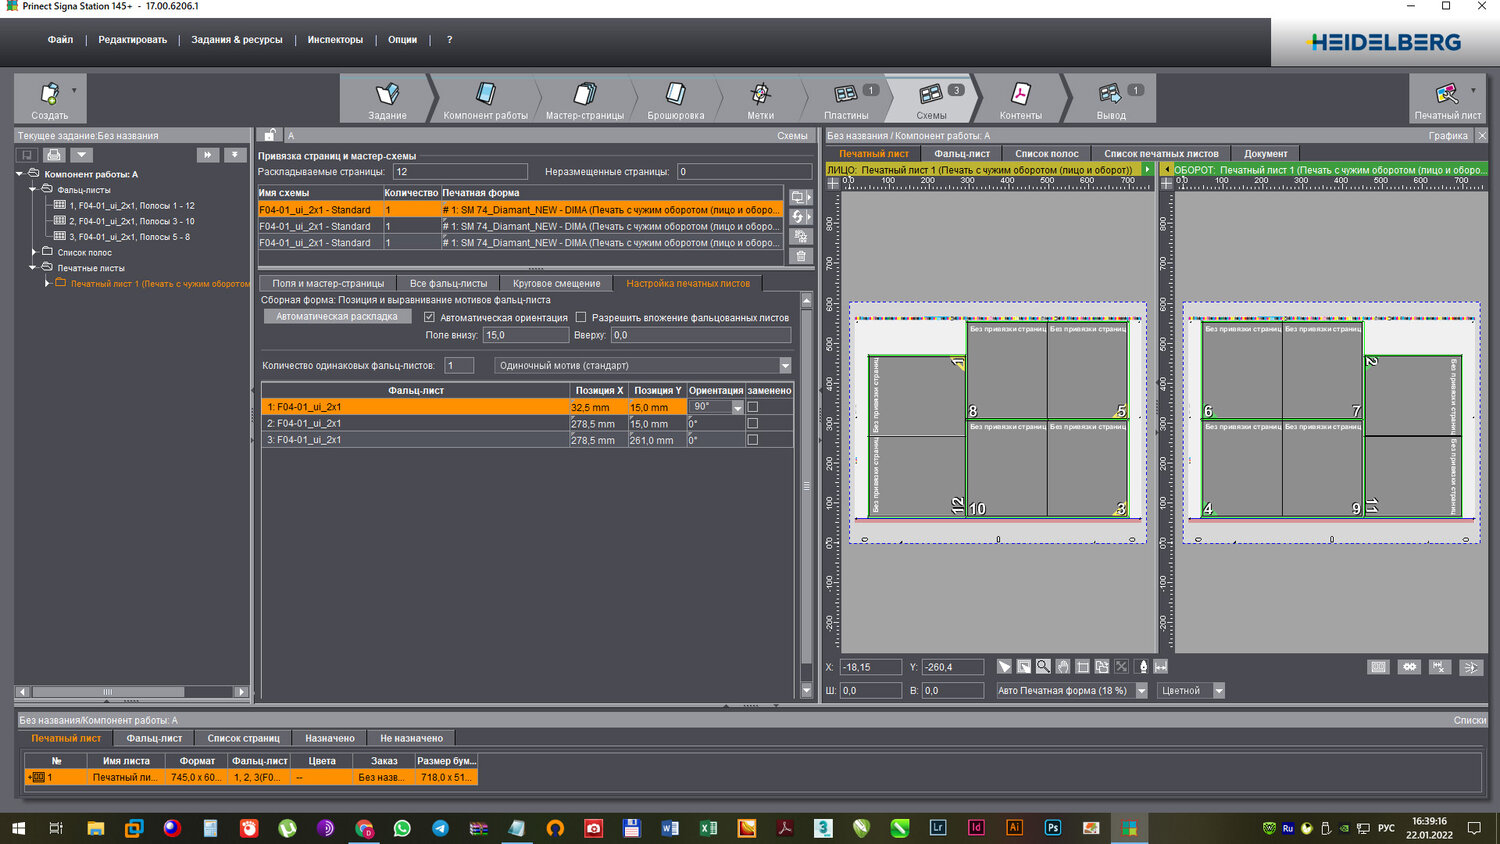Enable Разрешить вложение фальцованных листов
This screenshot has height=844, width=1500.
pyautogui.click(x=581, y=318)
